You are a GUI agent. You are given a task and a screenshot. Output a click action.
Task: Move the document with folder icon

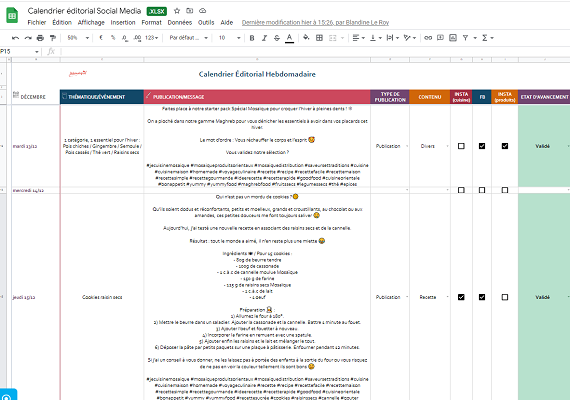pyautogui.click(x=190, y=11)
